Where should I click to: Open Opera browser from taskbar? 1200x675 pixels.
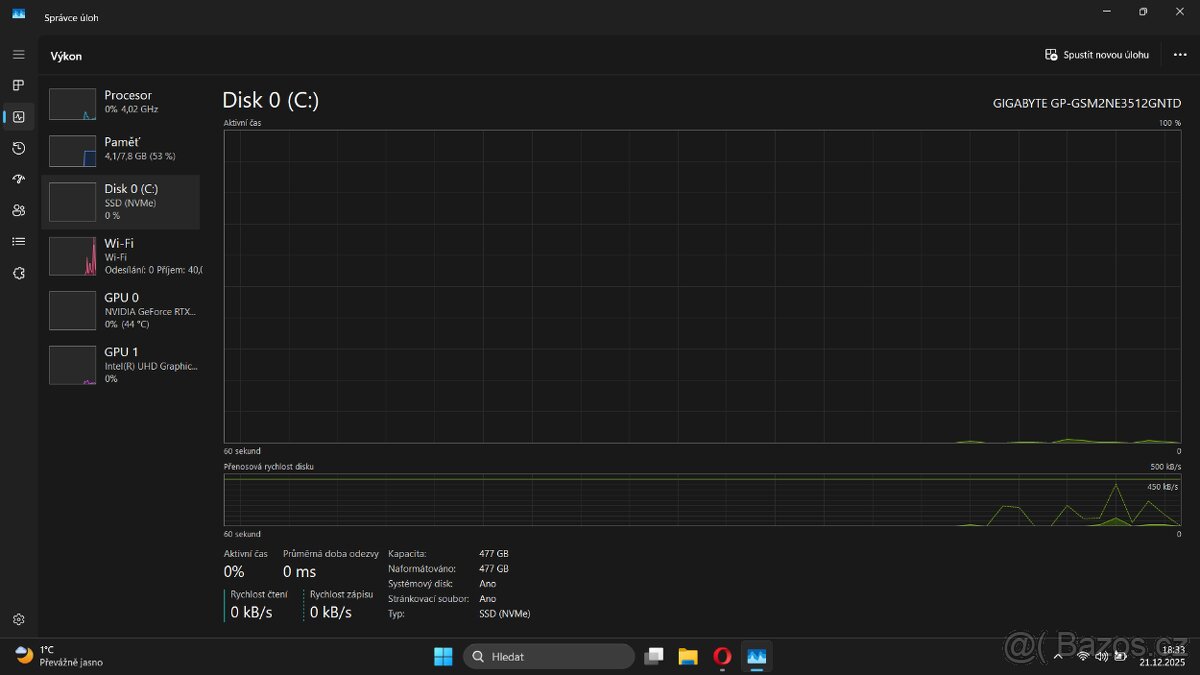pyautogui.click(x=722, y=656)
